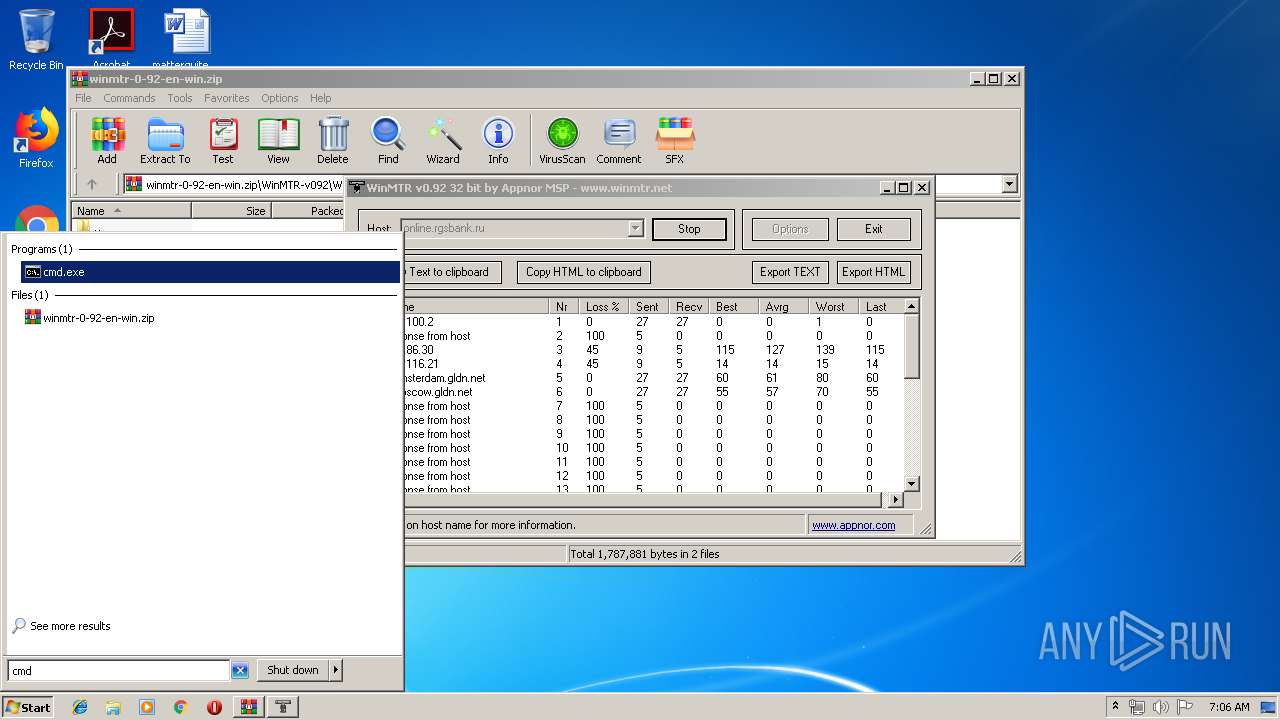Open Opera from the taskbar
Image resolution: width=1280 pixels, height=720 pixels.
coord(214,707)
